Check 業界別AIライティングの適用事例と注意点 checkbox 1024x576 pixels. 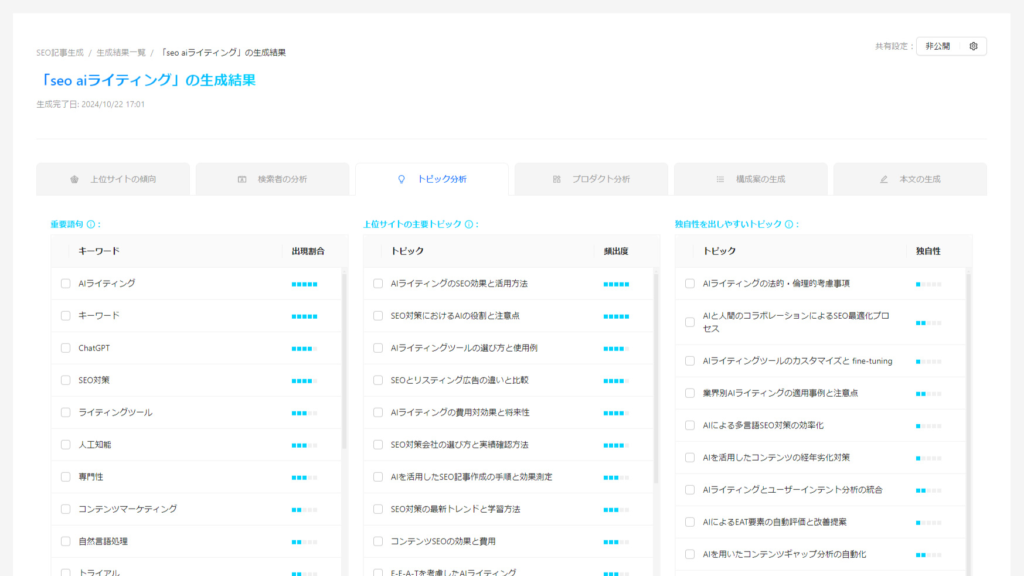[690, 393]
